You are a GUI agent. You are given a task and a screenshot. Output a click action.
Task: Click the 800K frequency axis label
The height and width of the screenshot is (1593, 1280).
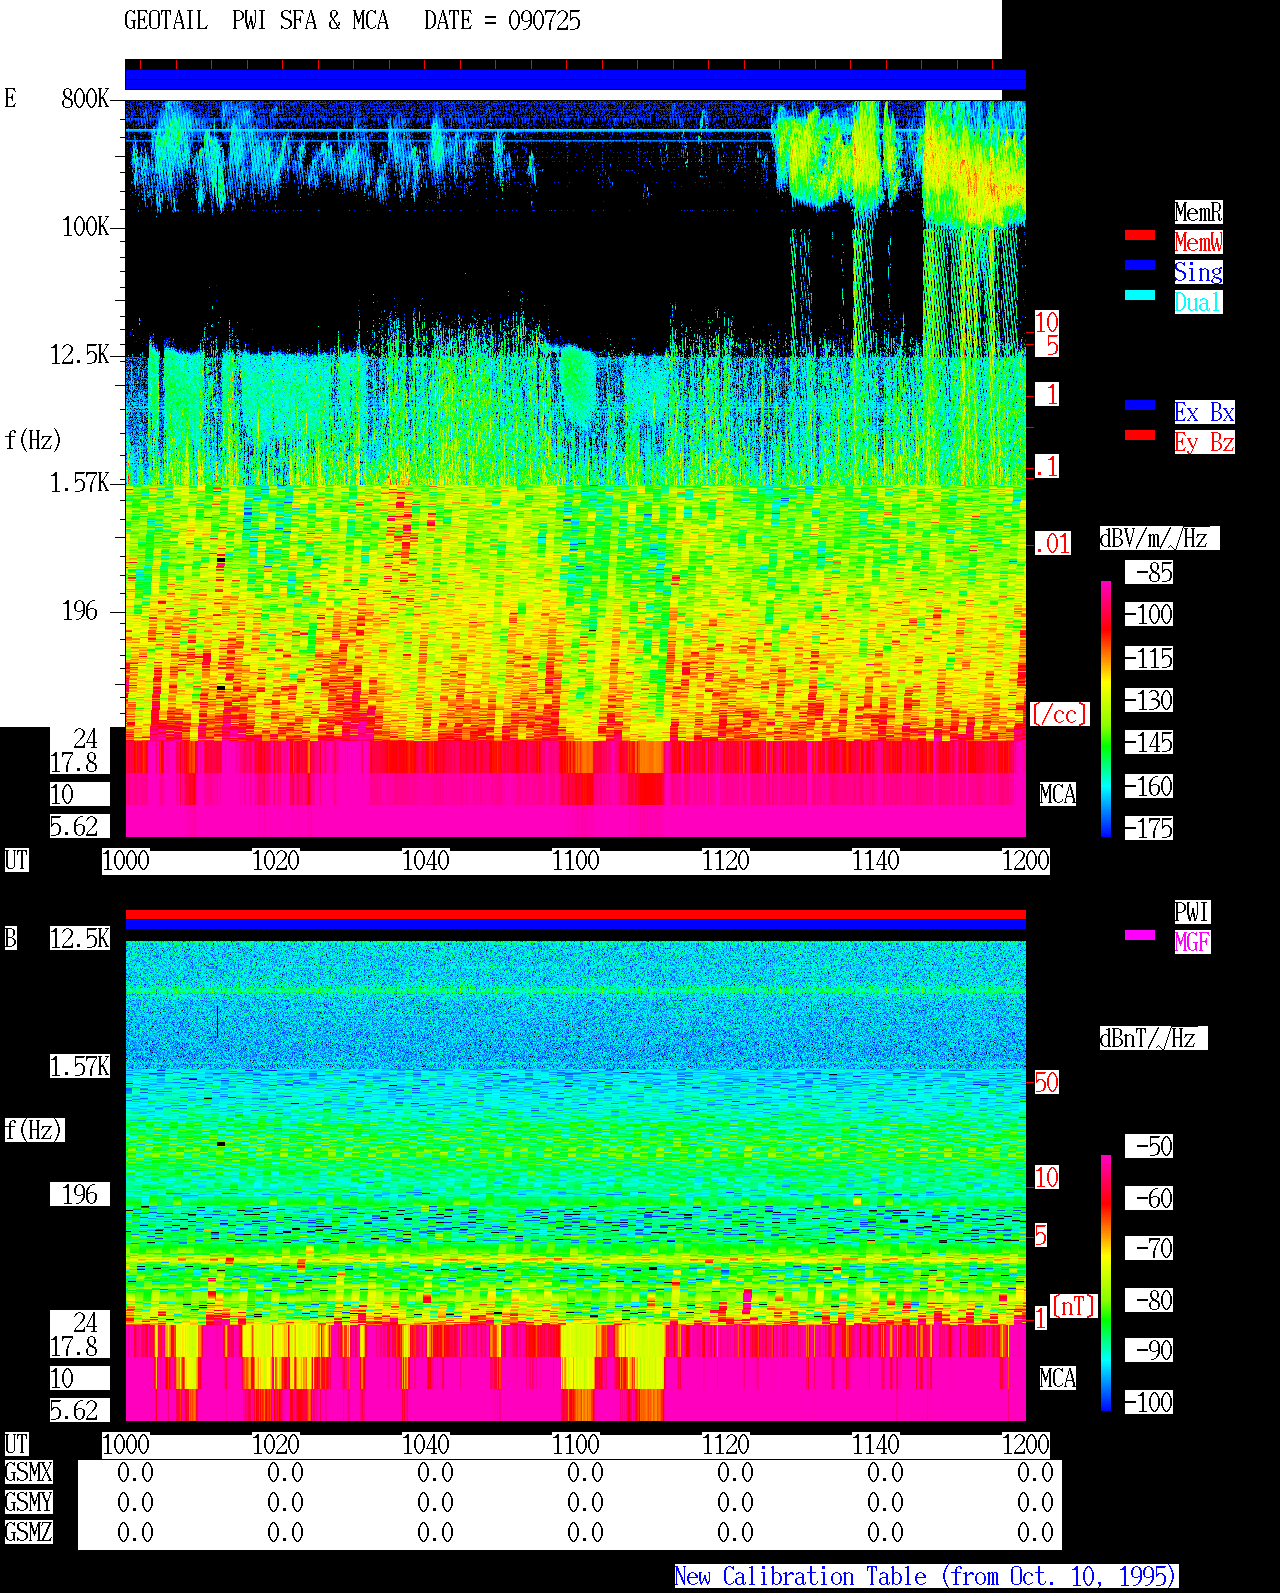(x=85, y=98)
